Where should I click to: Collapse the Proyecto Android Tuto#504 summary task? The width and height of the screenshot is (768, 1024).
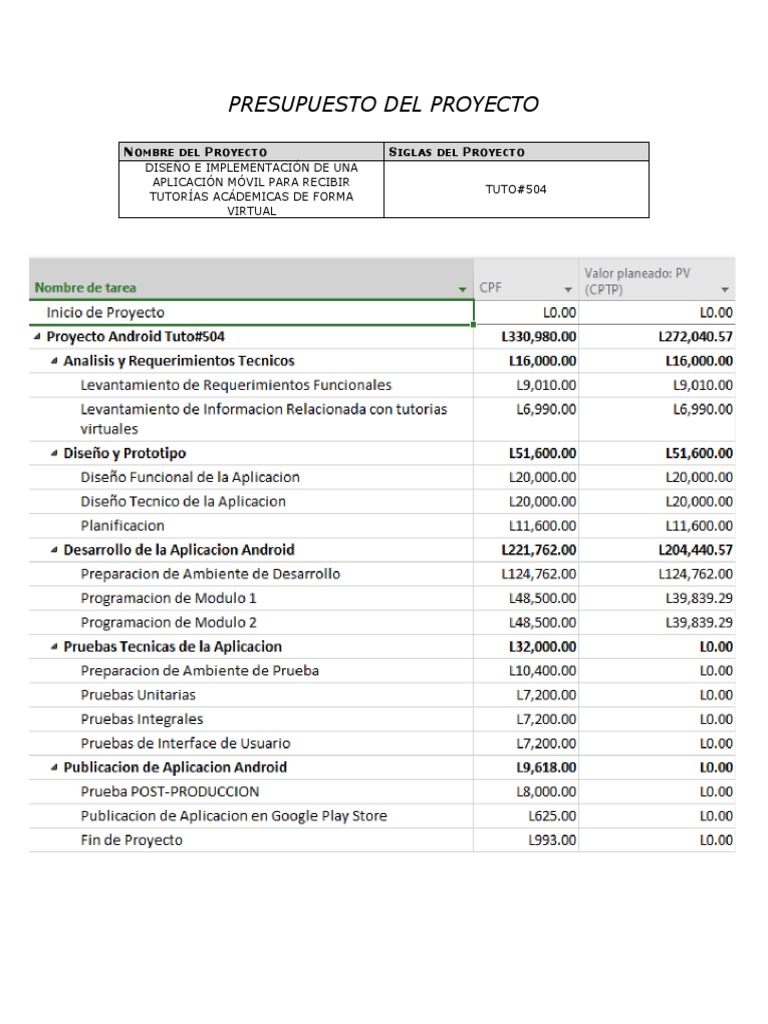click(x=37, y=336)
